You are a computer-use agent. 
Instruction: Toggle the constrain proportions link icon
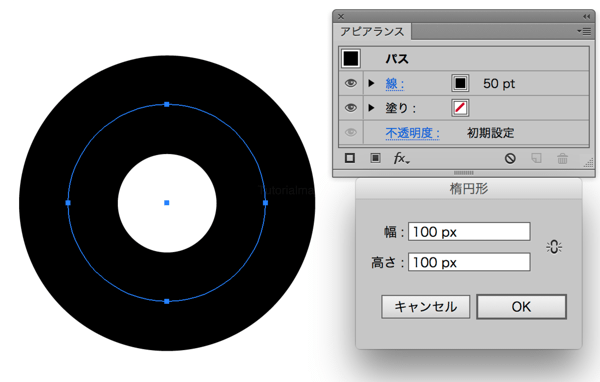click(x=554, y=247)
